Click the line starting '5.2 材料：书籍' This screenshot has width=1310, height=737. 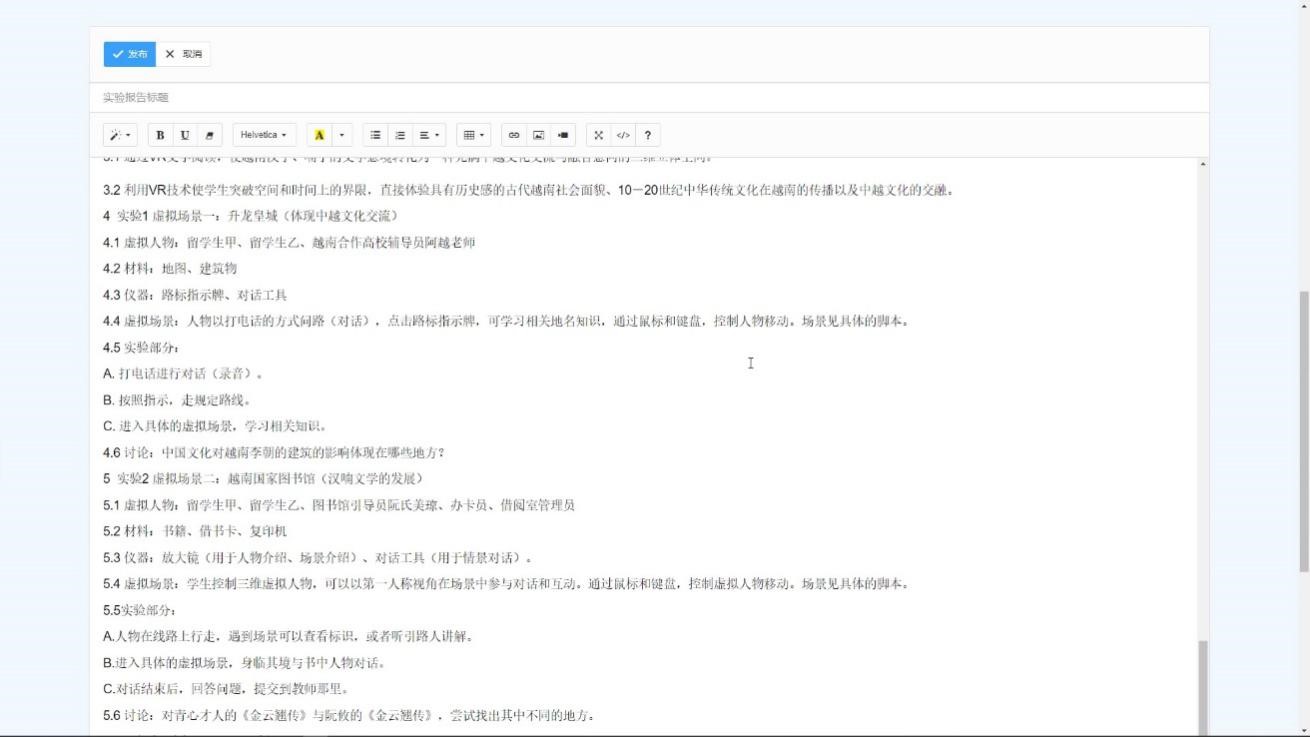tap(195, 531)
